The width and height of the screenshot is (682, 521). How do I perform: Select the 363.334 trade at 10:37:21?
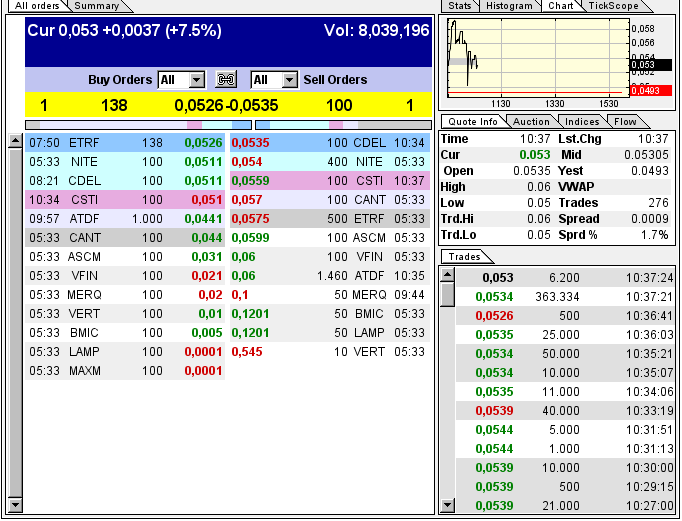coord(565,297)
